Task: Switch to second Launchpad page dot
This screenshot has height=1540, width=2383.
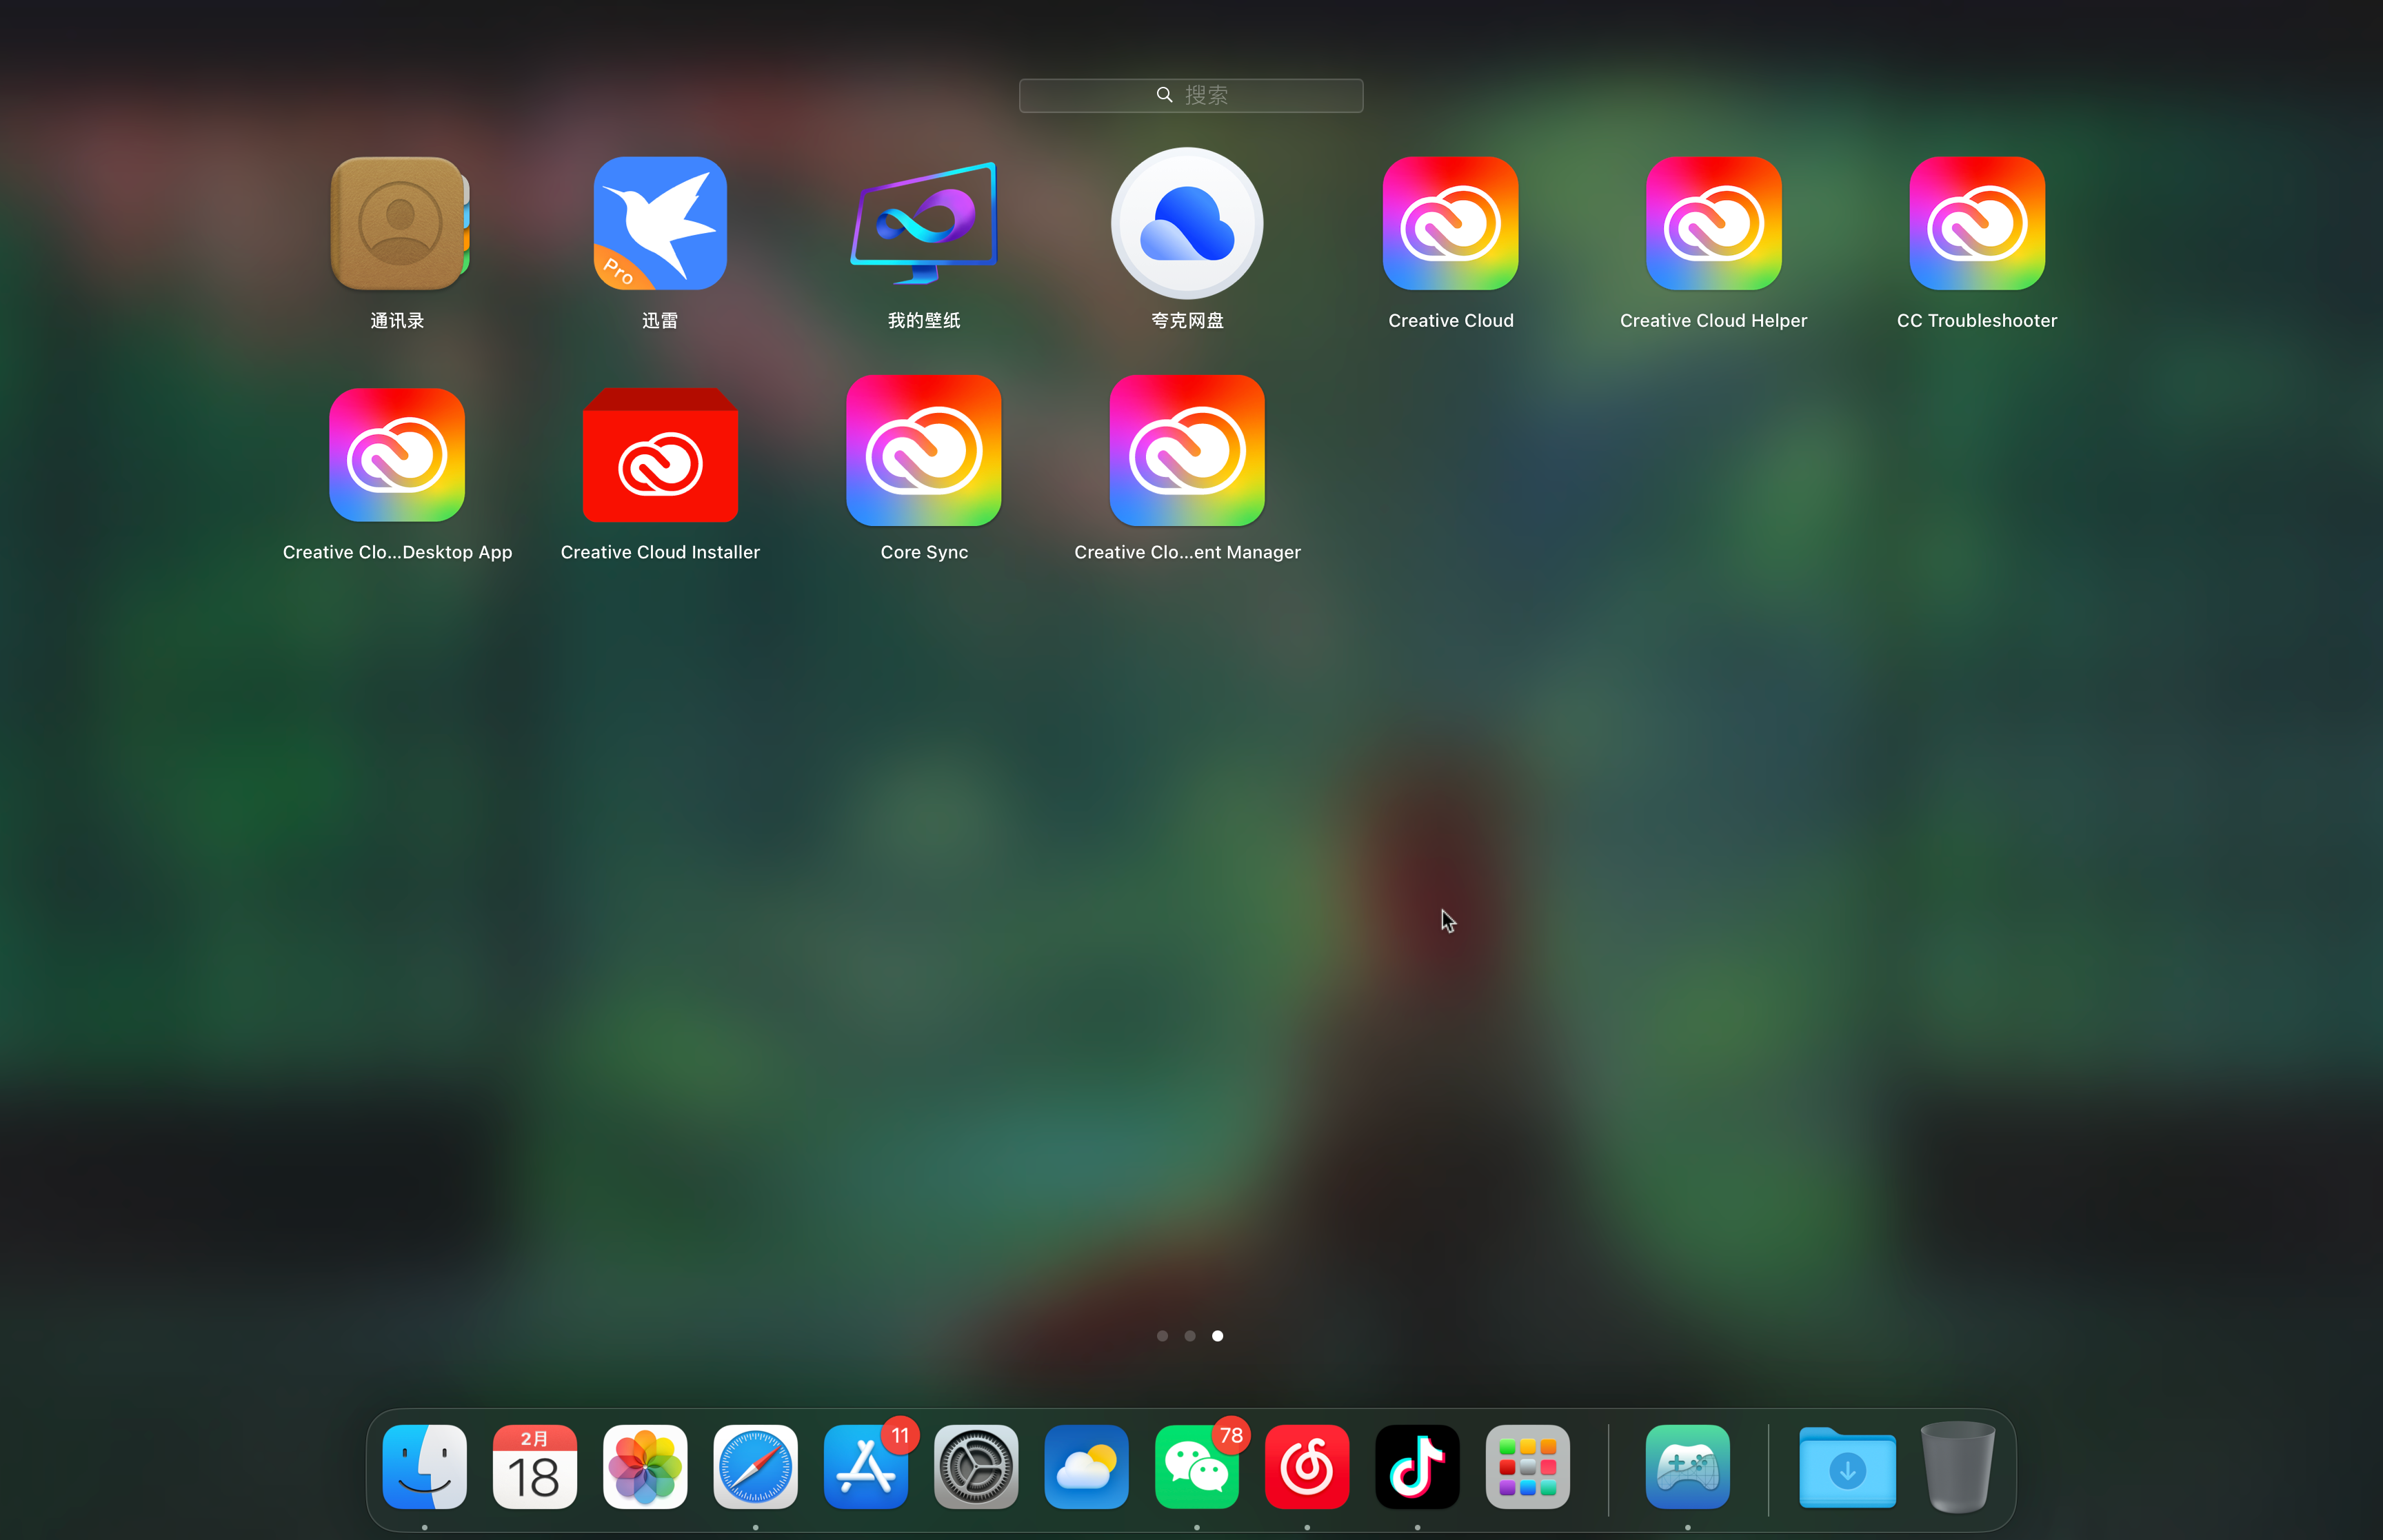Action: tap(1190, 1336)
